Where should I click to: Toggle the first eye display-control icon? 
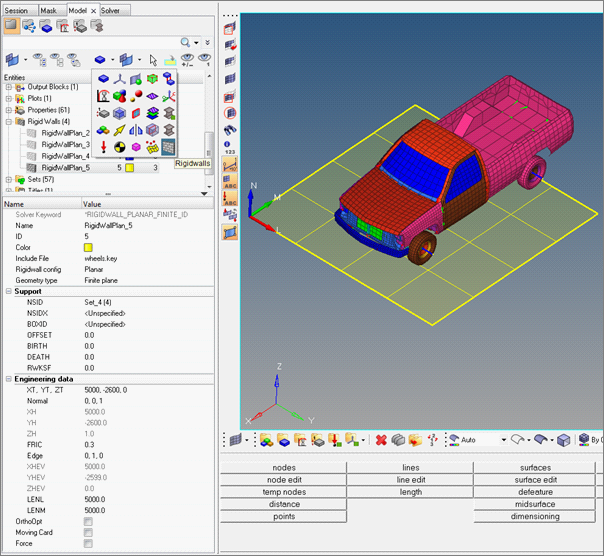[39, 60]
